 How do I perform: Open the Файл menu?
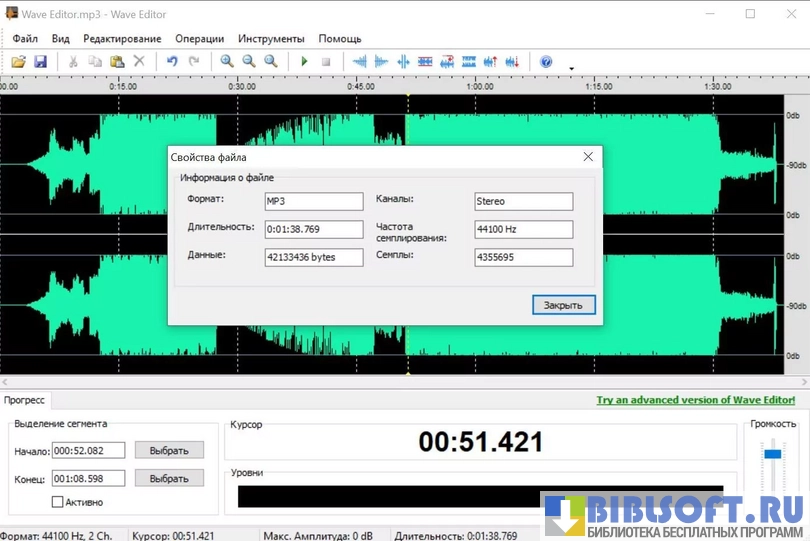click(x=25, y=39)
